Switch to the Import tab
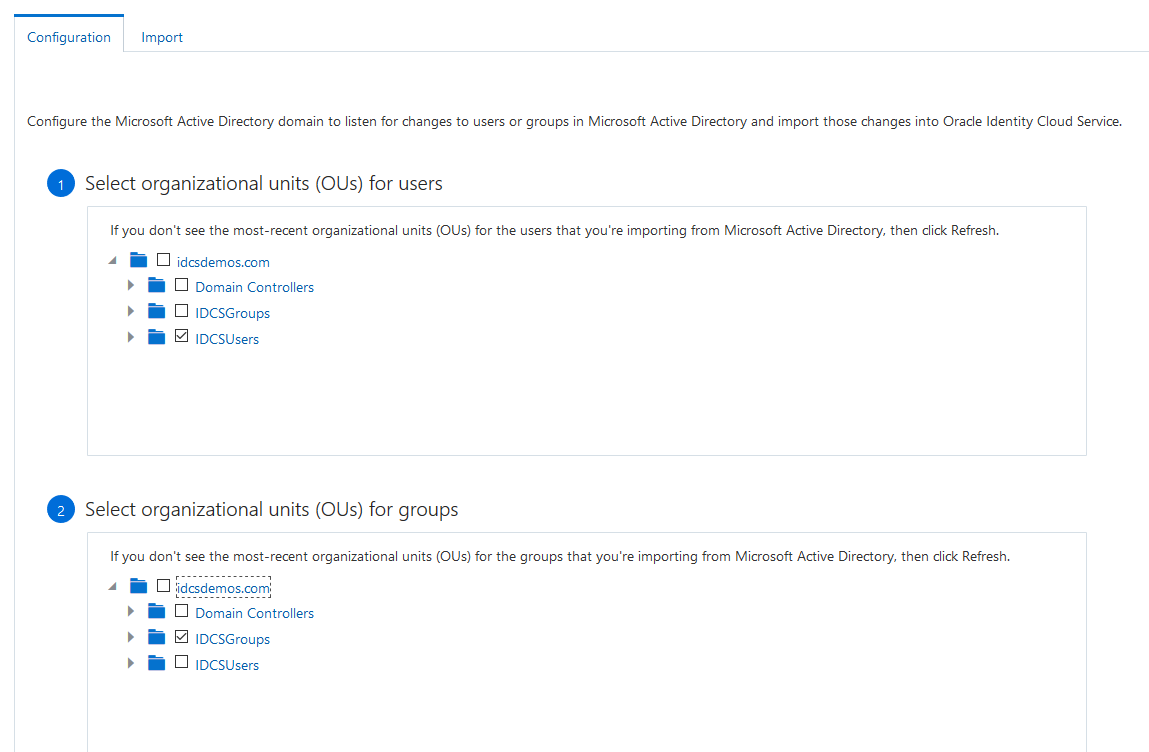Viewport: 1149px width, 752px height. coord(162,37)
